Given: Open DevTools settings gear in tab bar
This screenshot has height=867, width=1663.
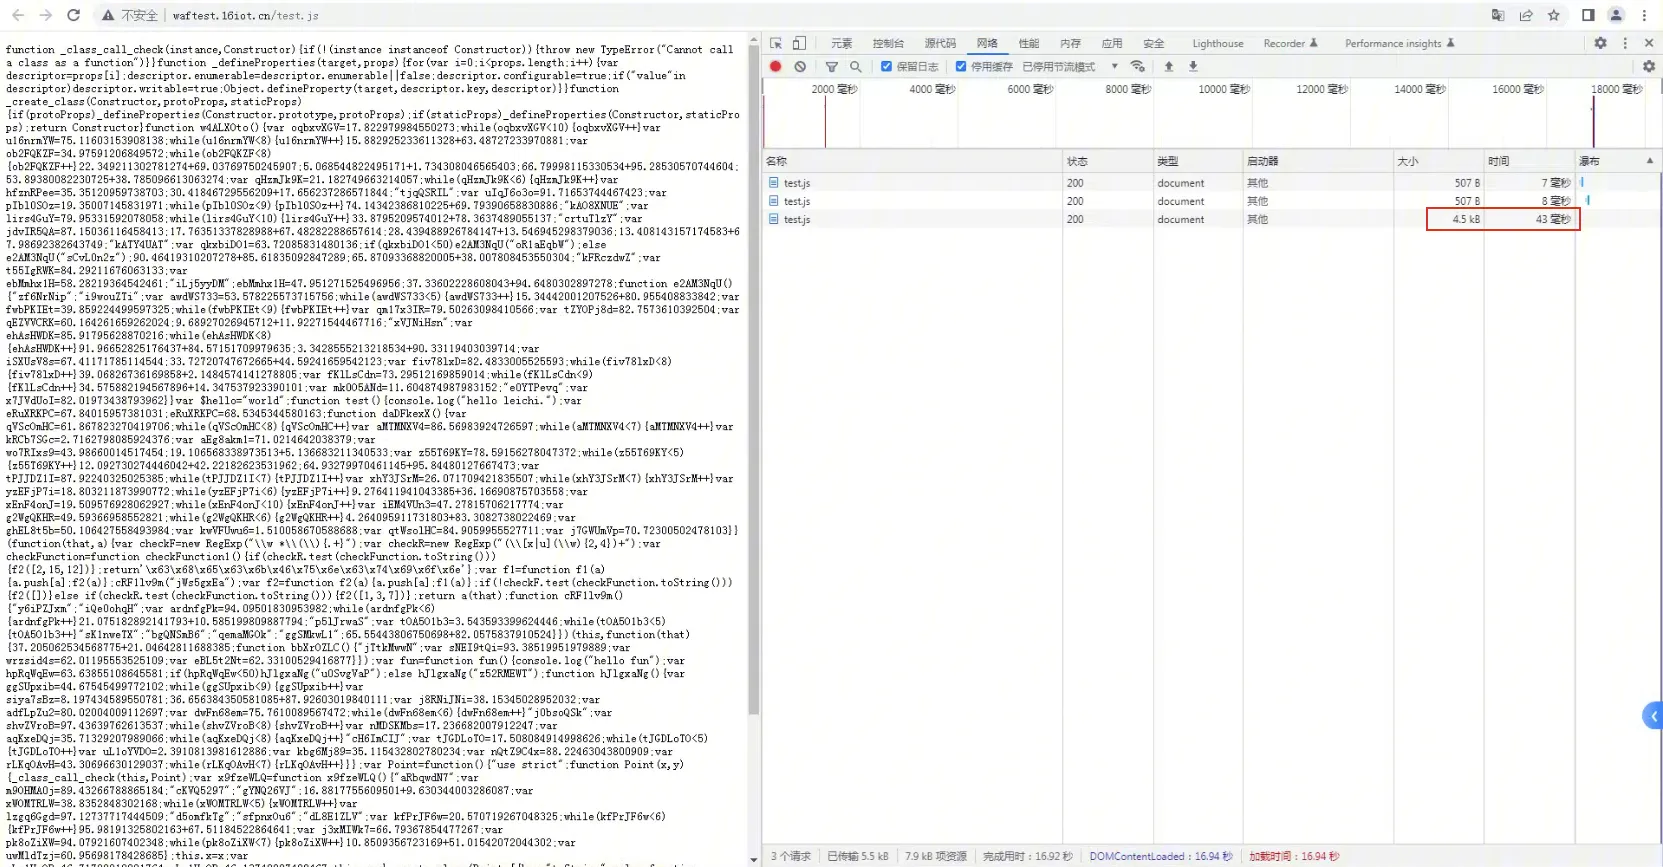Looking at the screenshot, I should point(1600,43).
